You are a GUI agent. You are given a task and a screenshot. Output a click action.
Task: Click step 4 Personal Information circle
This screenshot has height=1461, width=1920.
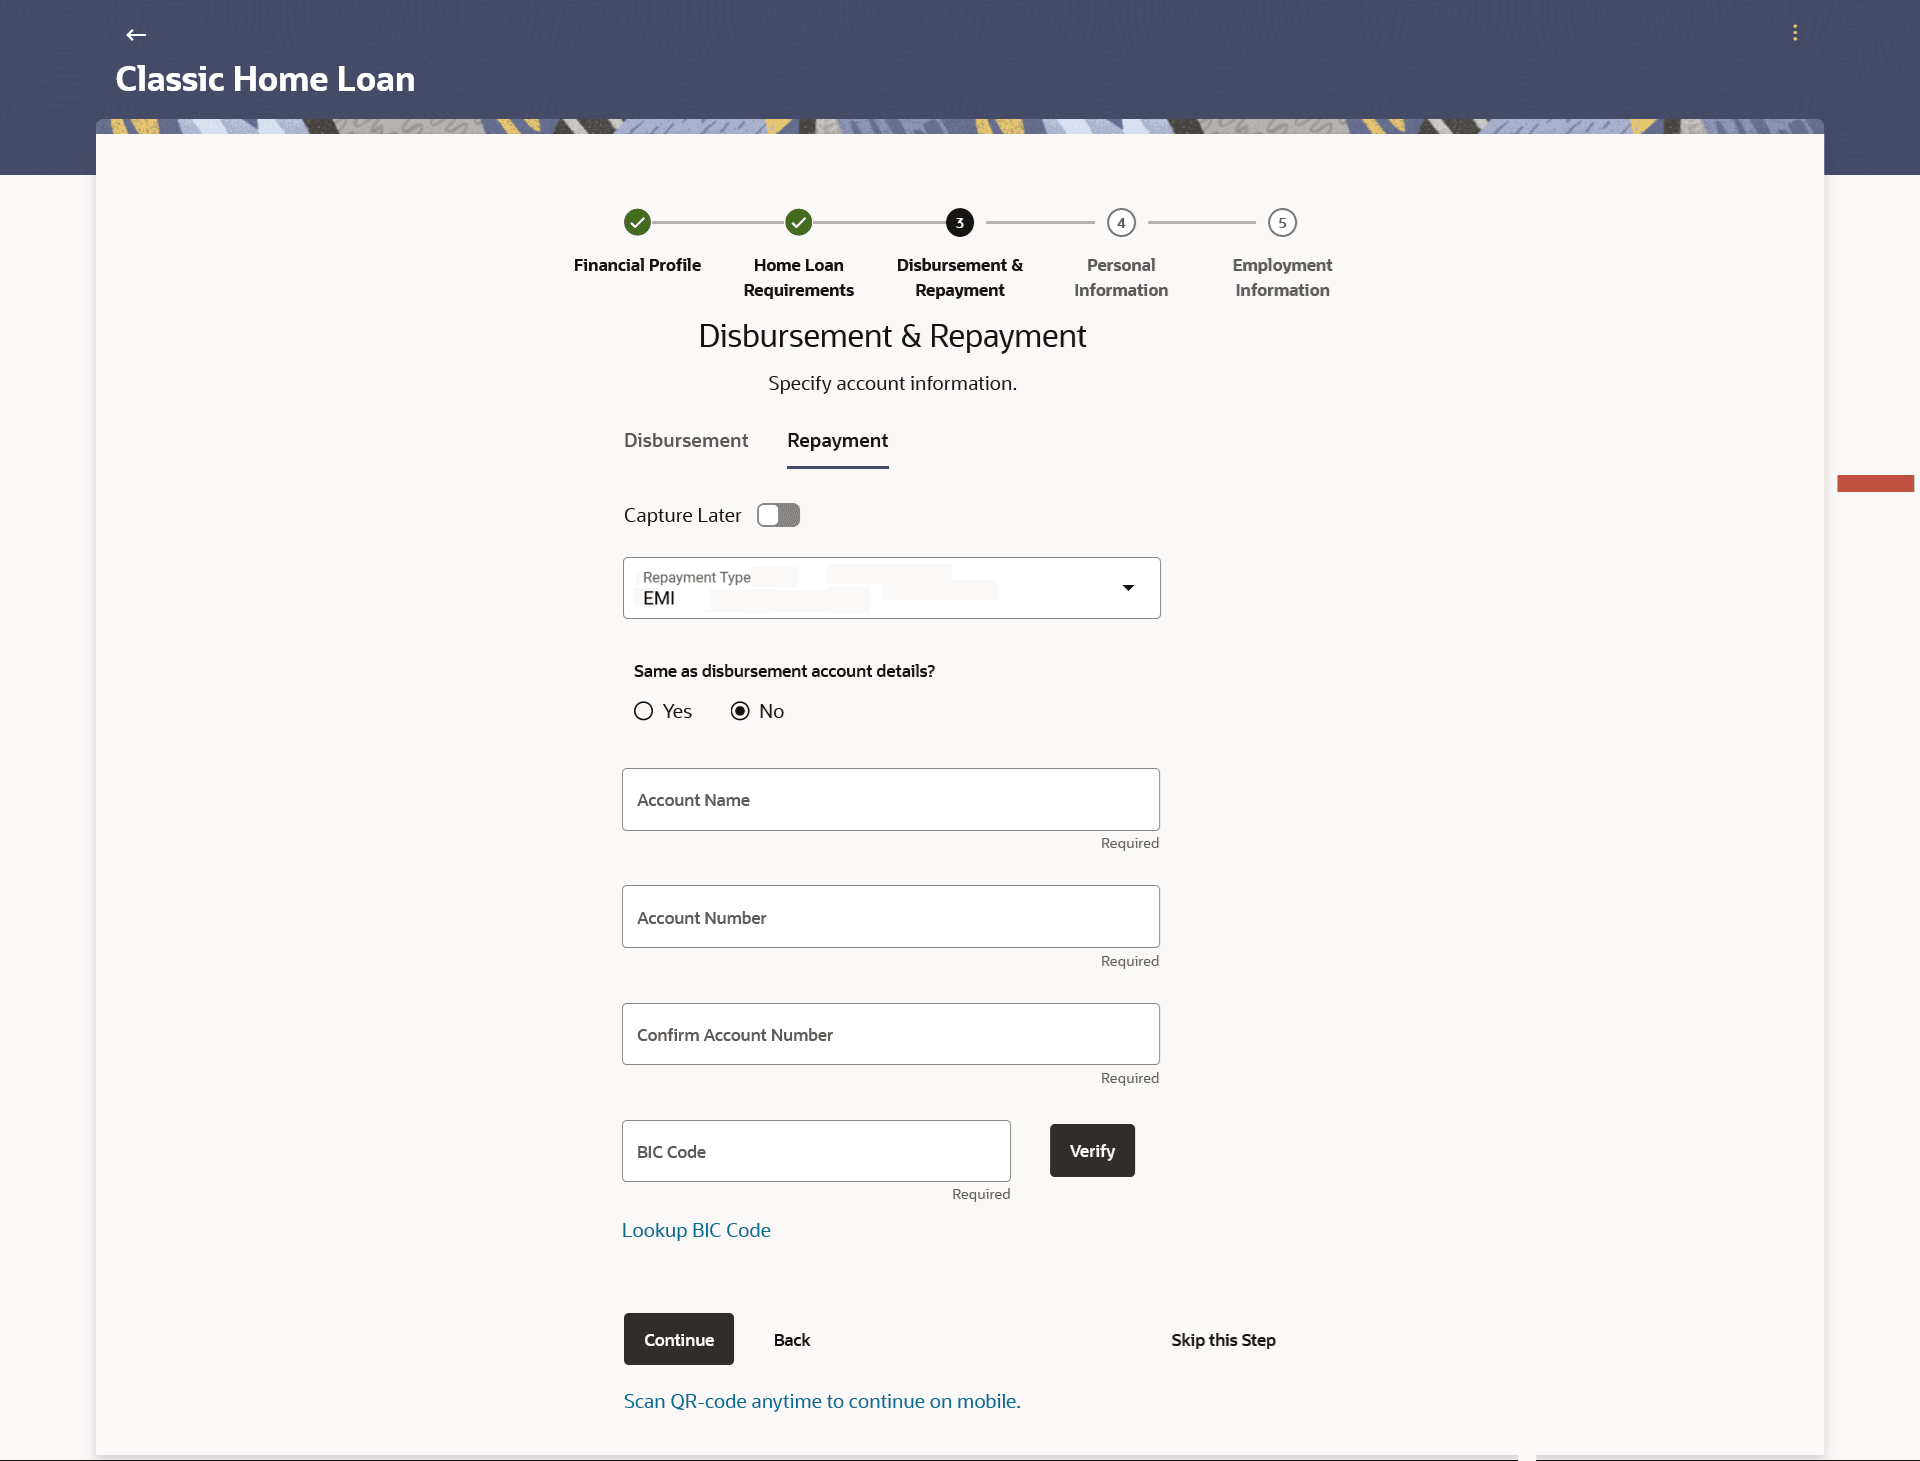point(1121,222)
